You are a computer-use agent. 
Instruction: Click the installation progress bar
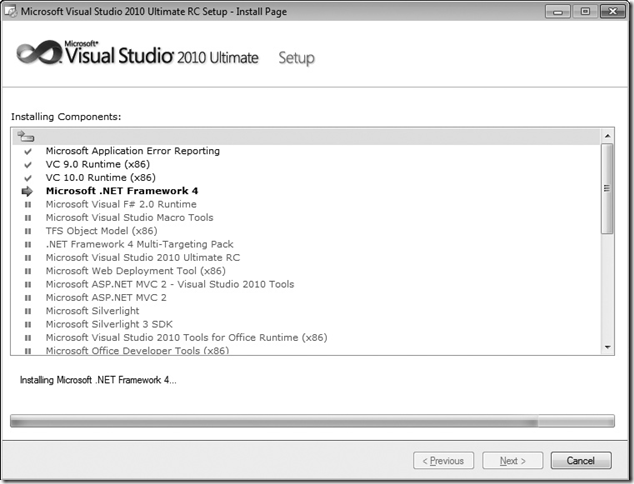tap(312, 421)
